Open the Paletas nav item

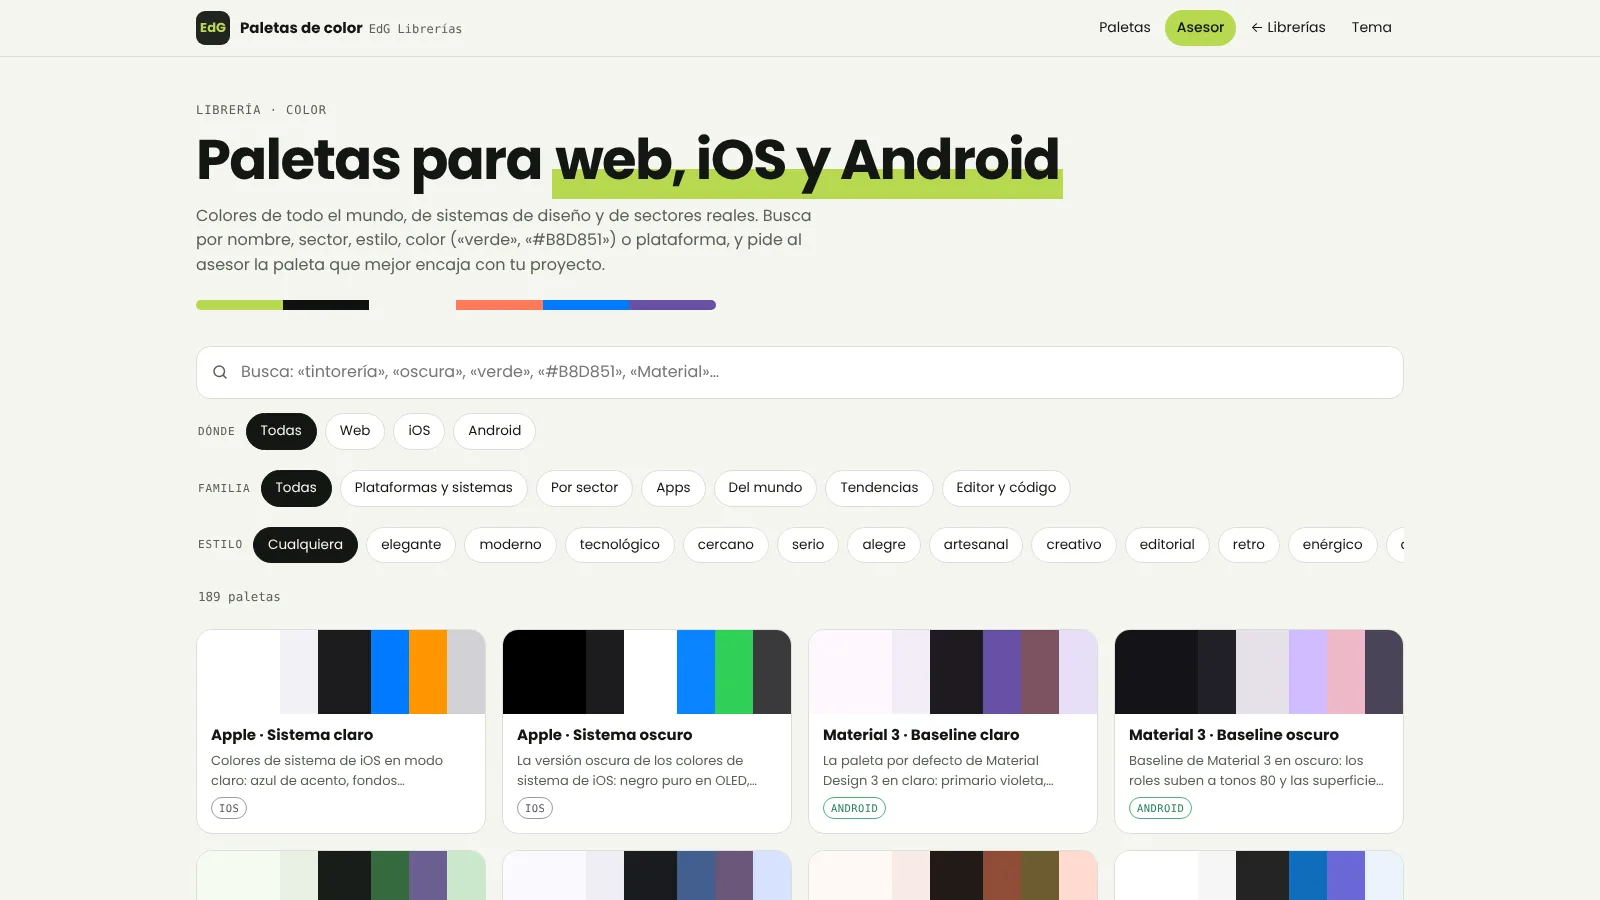pyautogui.click(x=1125, y=28)
